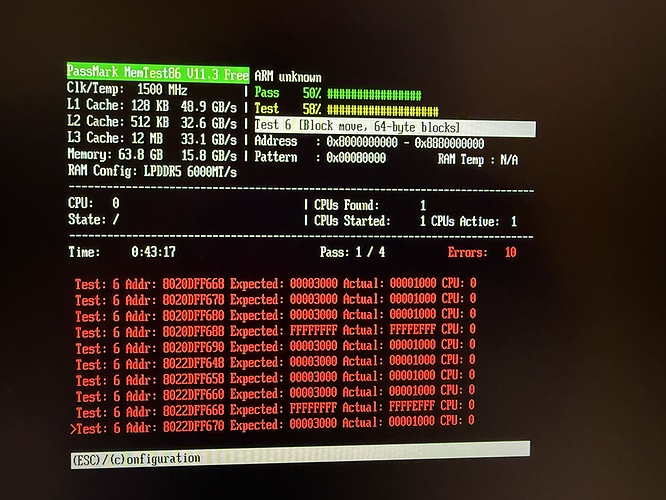Click the State spinner indicator
The height and width of the screenshot is (500, 666).
116,220
